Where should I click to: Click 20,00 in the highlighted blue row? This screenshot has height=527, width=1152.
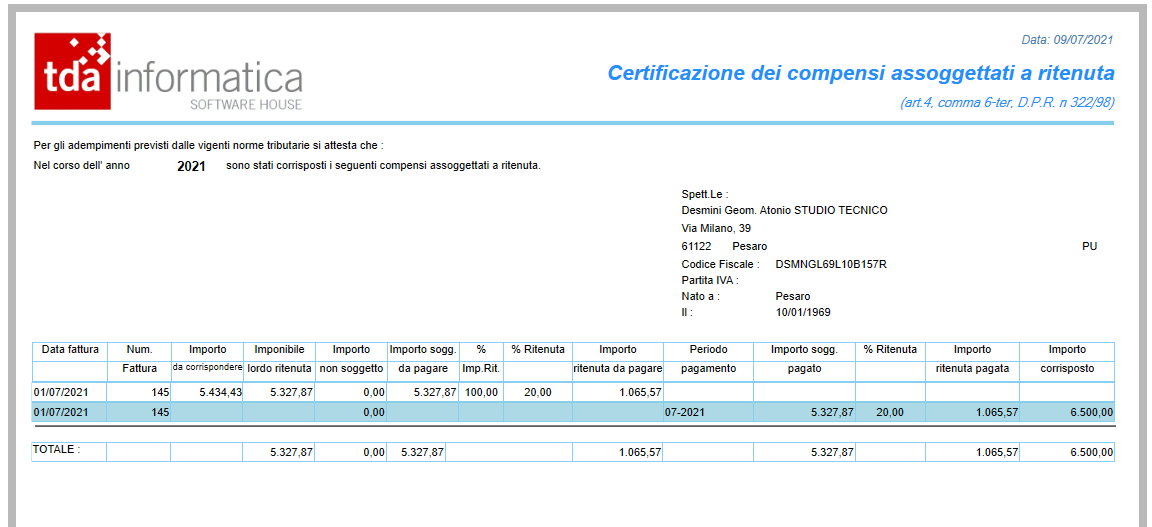click(890, 412)
